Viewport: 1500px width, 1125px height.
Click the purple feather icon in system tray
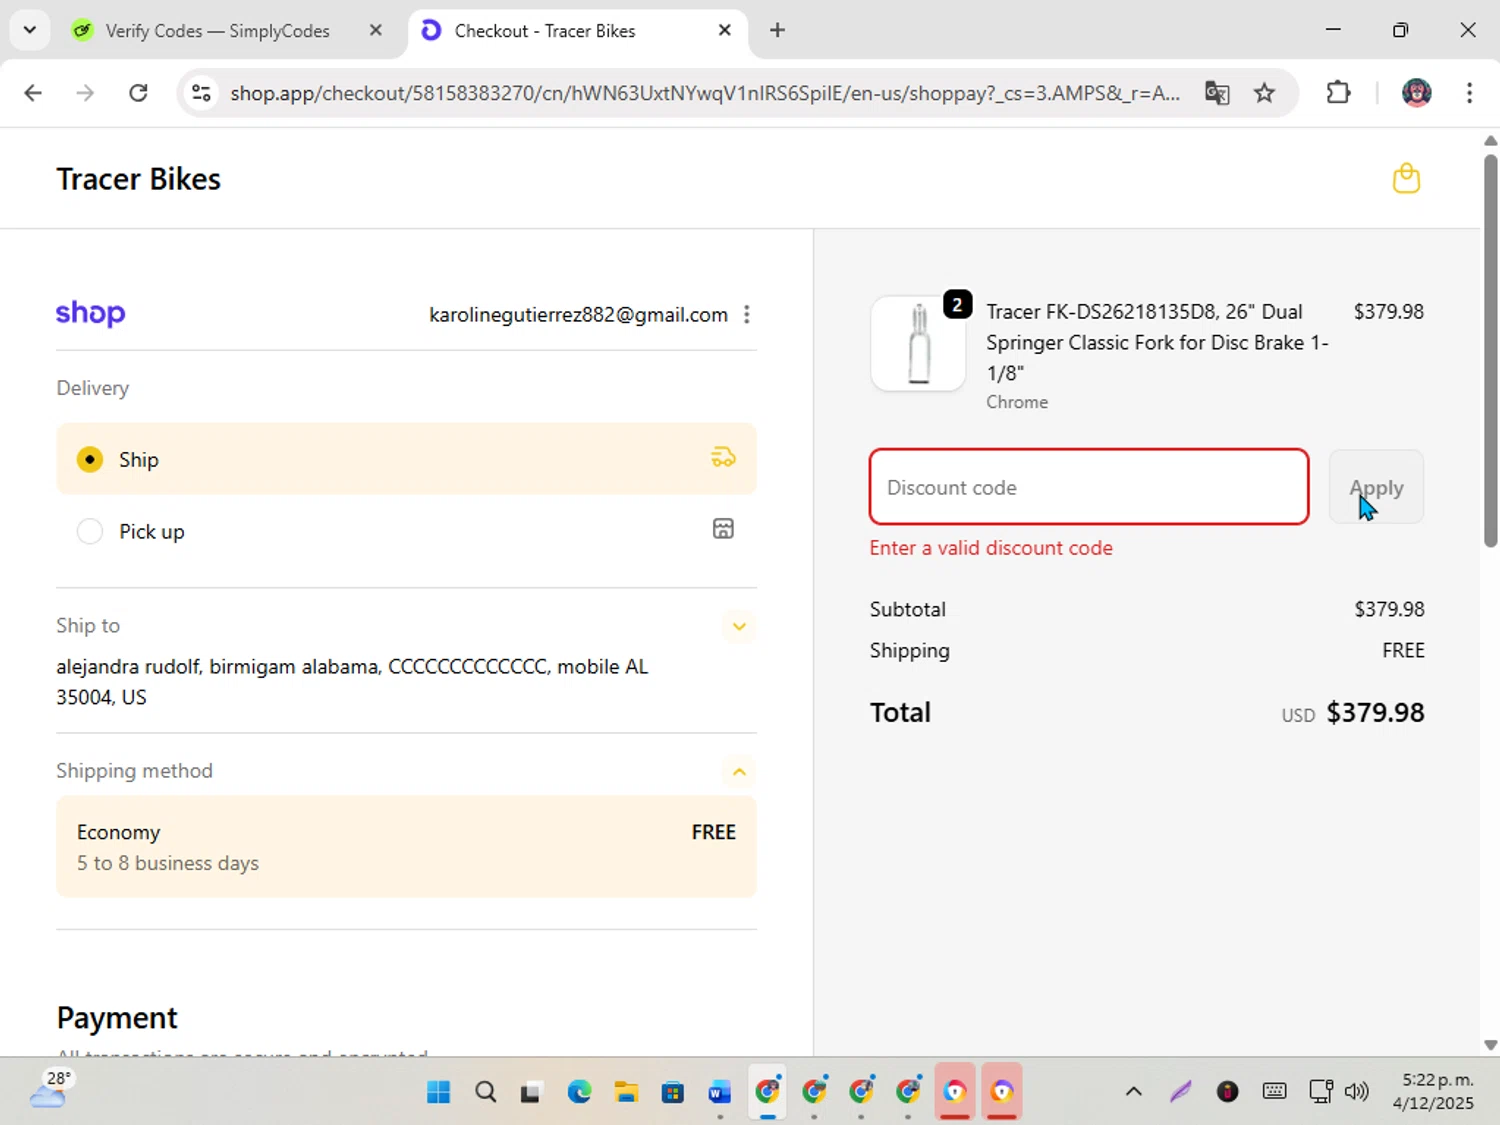[1181, 1091]
